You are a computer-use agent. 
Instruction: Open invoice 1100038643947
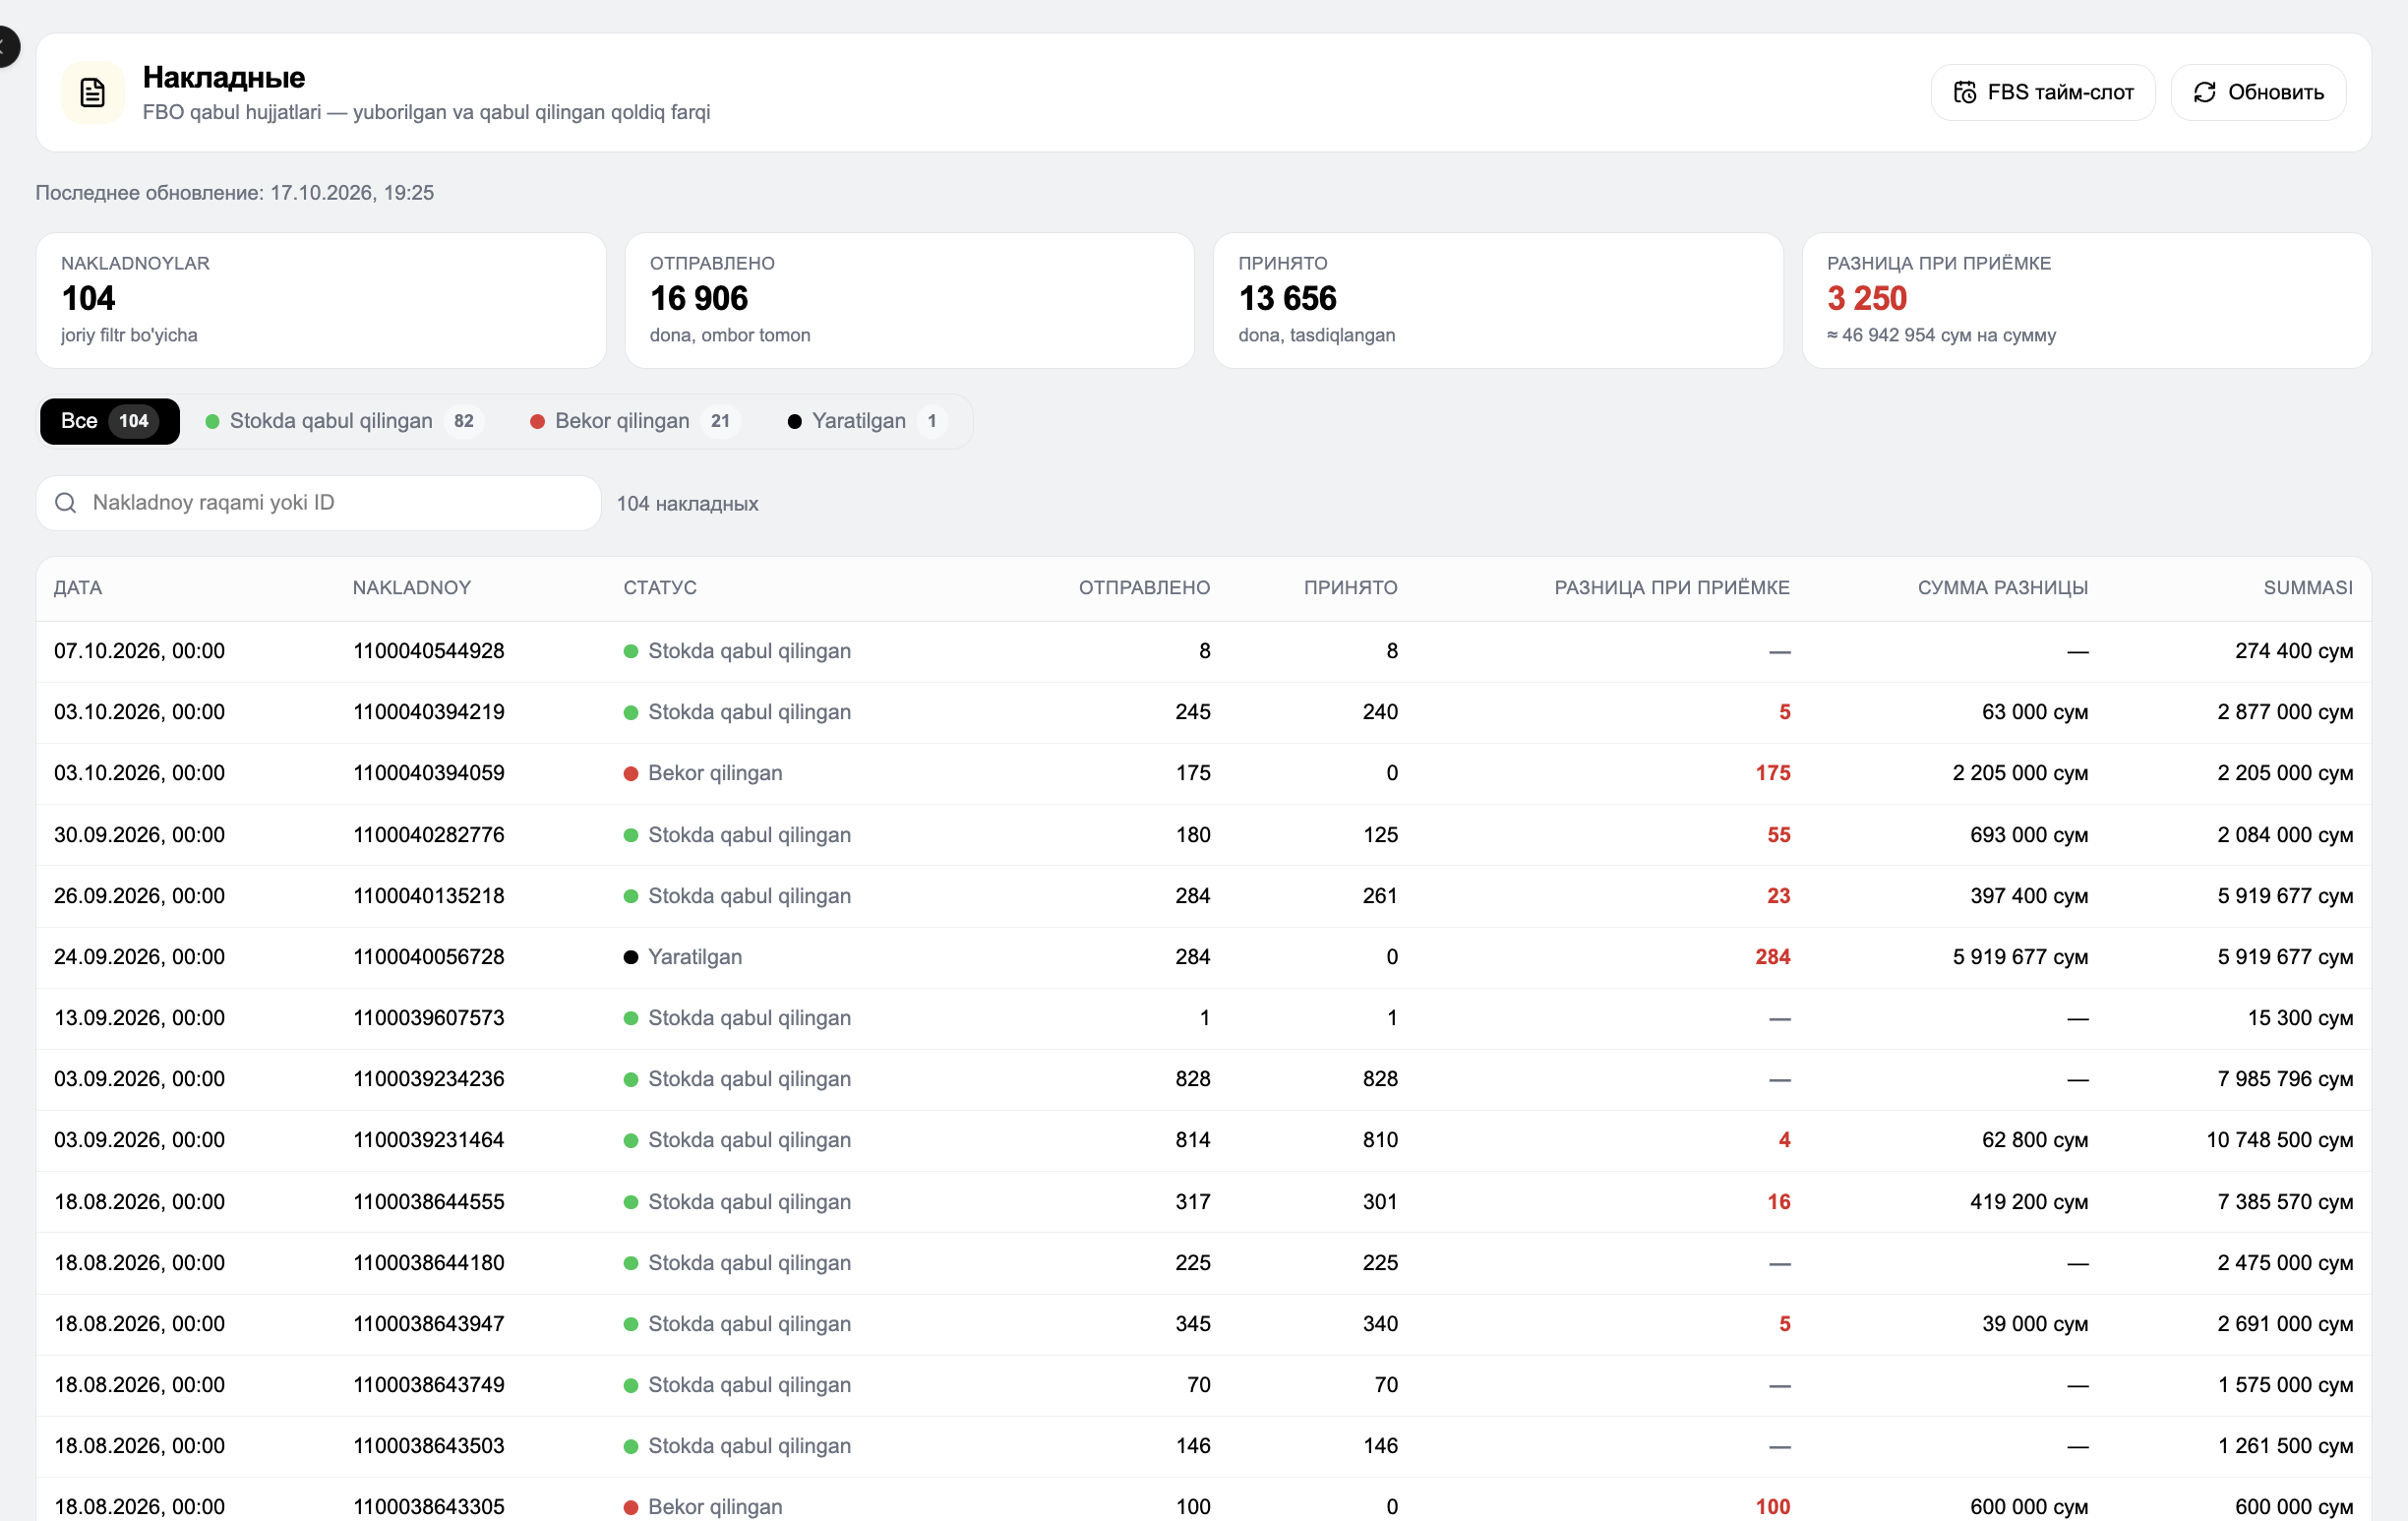(429, 1324)
